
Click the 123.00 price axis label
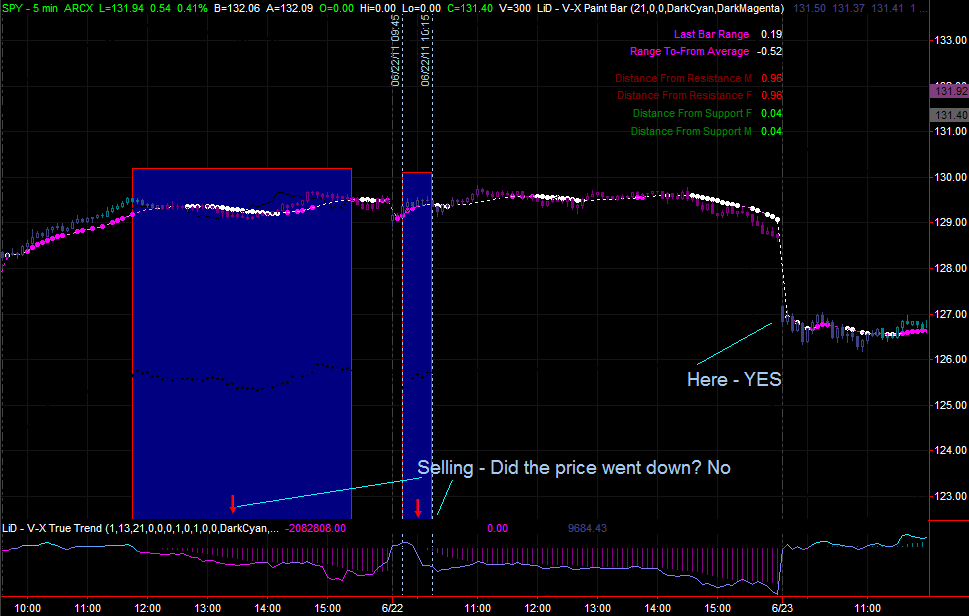click(x=951, y=496)
